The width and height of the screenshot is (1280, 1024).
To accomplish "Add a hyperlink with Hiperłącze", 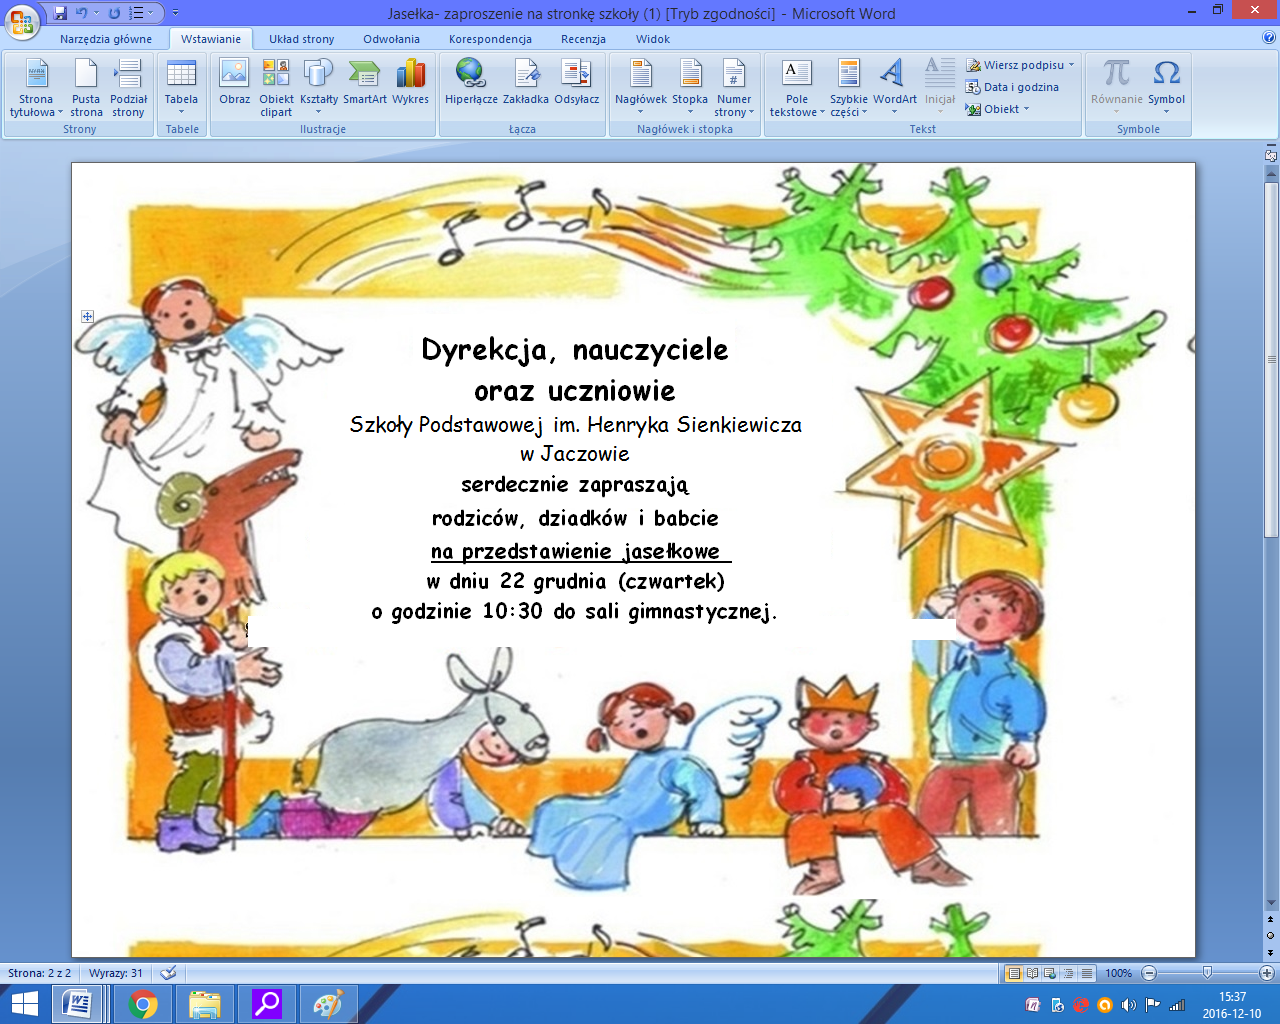I will [x=471, y=83].
